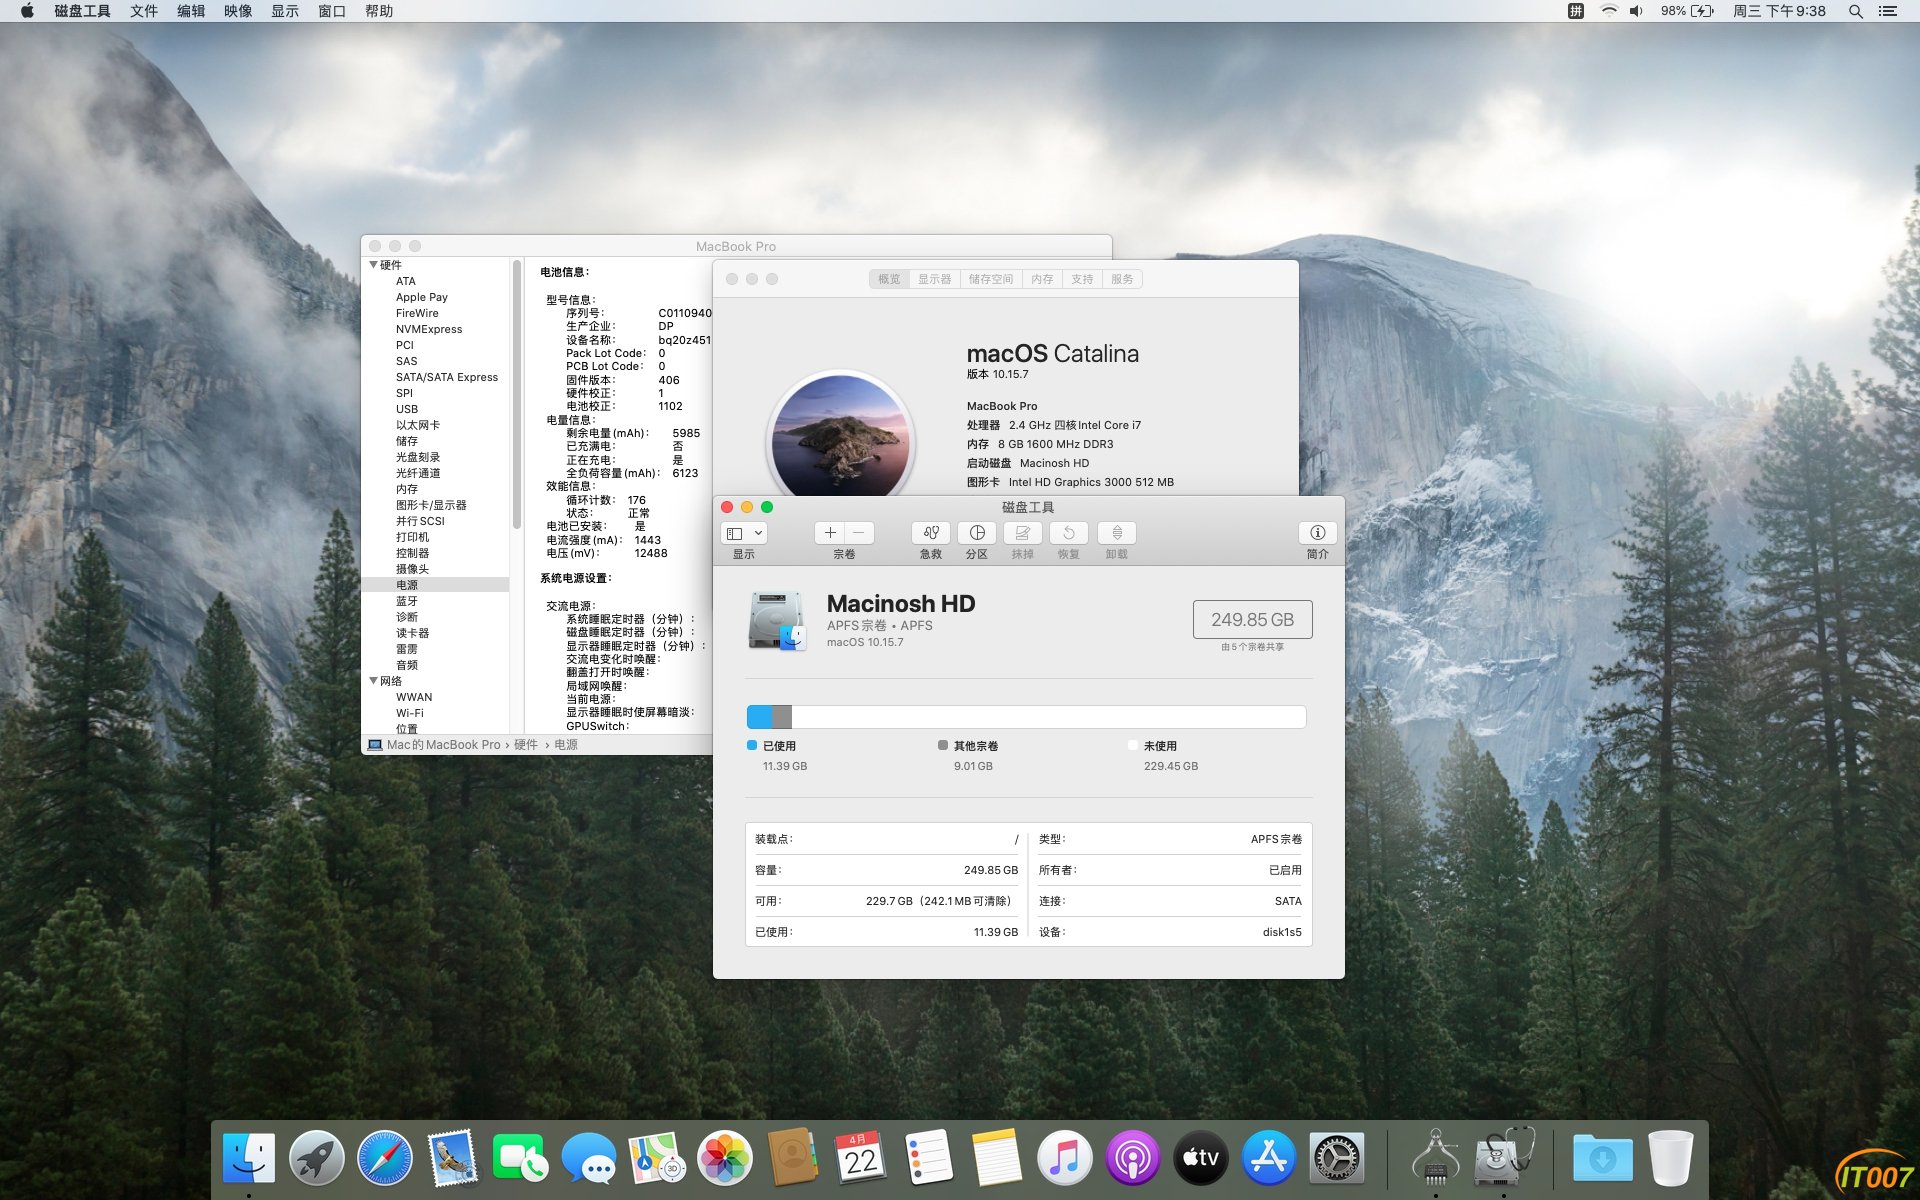Screen dimensions: 1920x1200
Task: Open the 映像 menu
Action: (x=238, y=11)
